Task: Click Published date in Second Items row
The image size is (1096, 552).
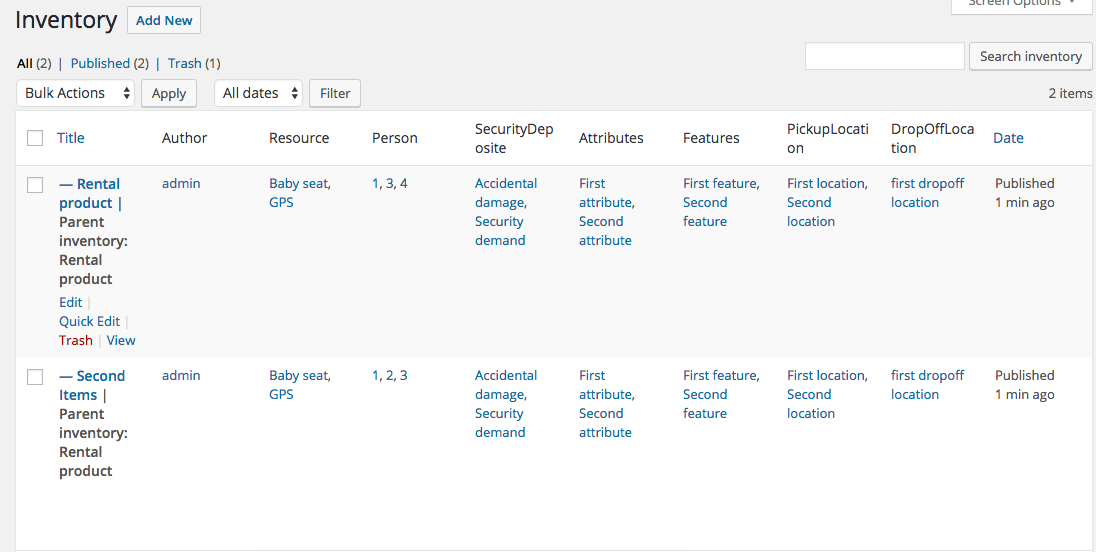Action: pos(1025,386)
